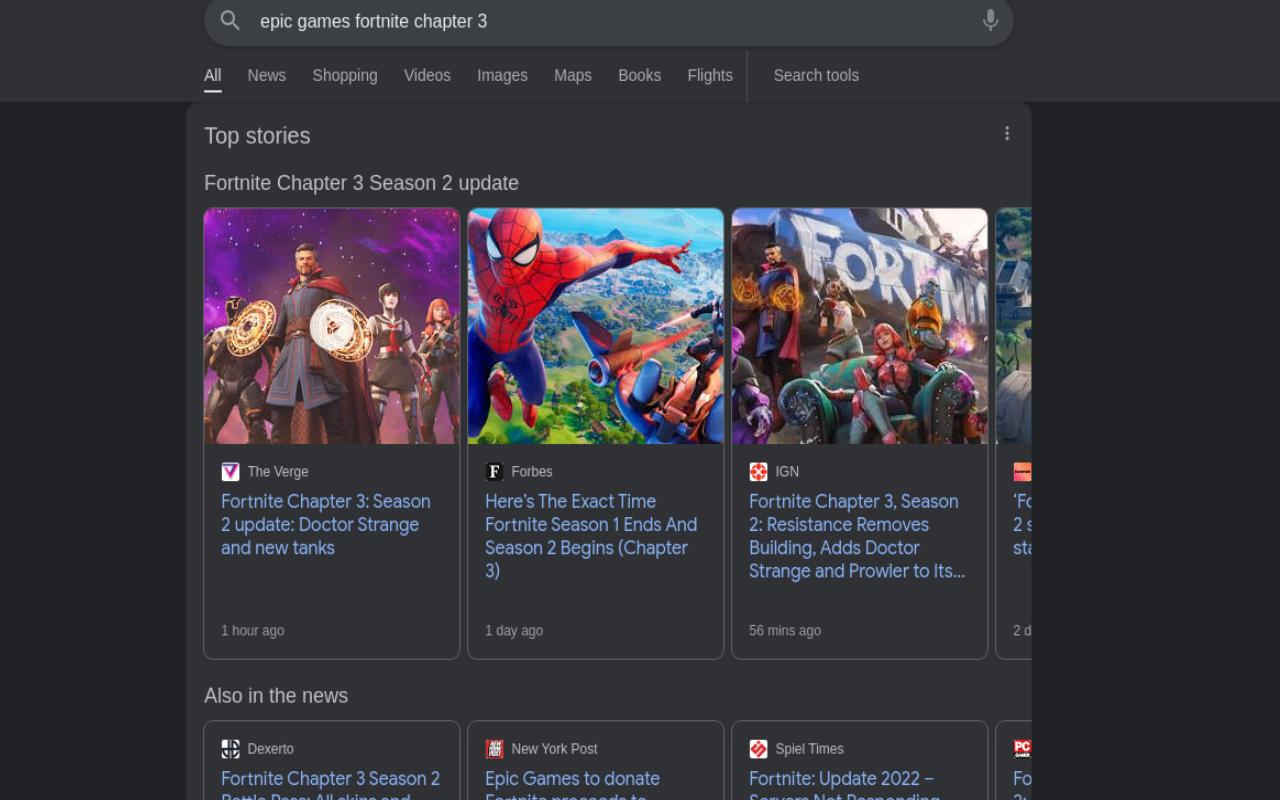
Task: Open New York Post Epic Games donate headline
Action: 573,784
